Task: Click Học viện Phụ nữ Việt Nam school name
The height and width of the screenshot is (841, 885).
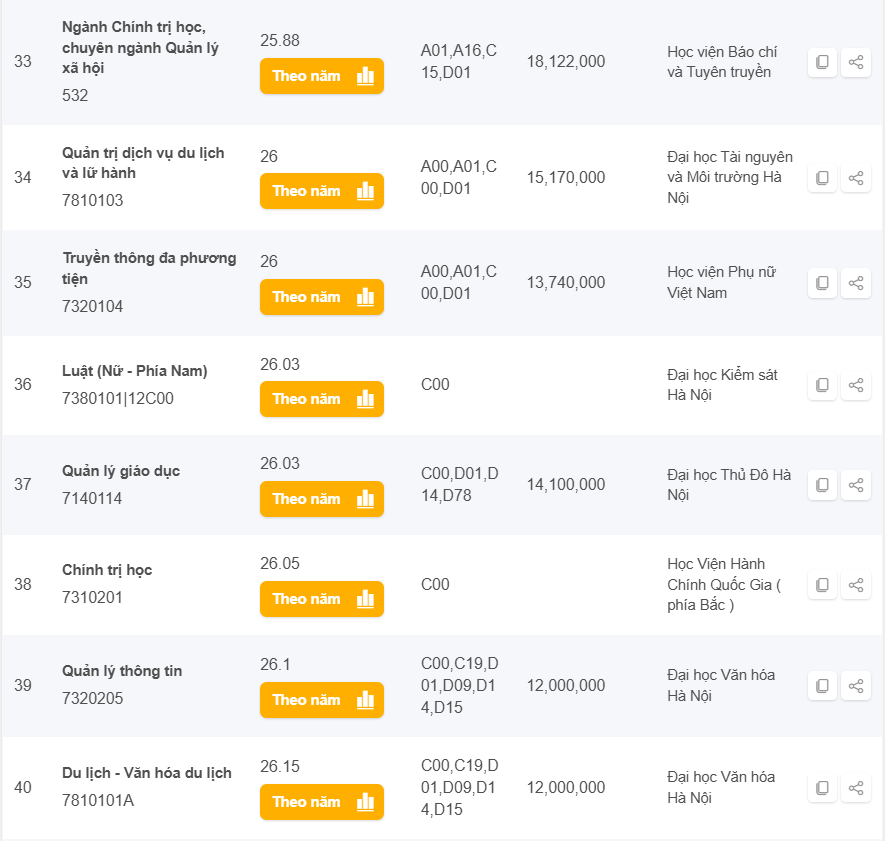Action: 721,283
